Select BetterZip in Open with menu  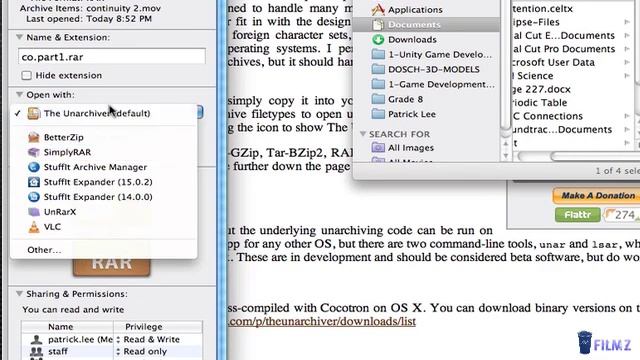tap(104, 137)
